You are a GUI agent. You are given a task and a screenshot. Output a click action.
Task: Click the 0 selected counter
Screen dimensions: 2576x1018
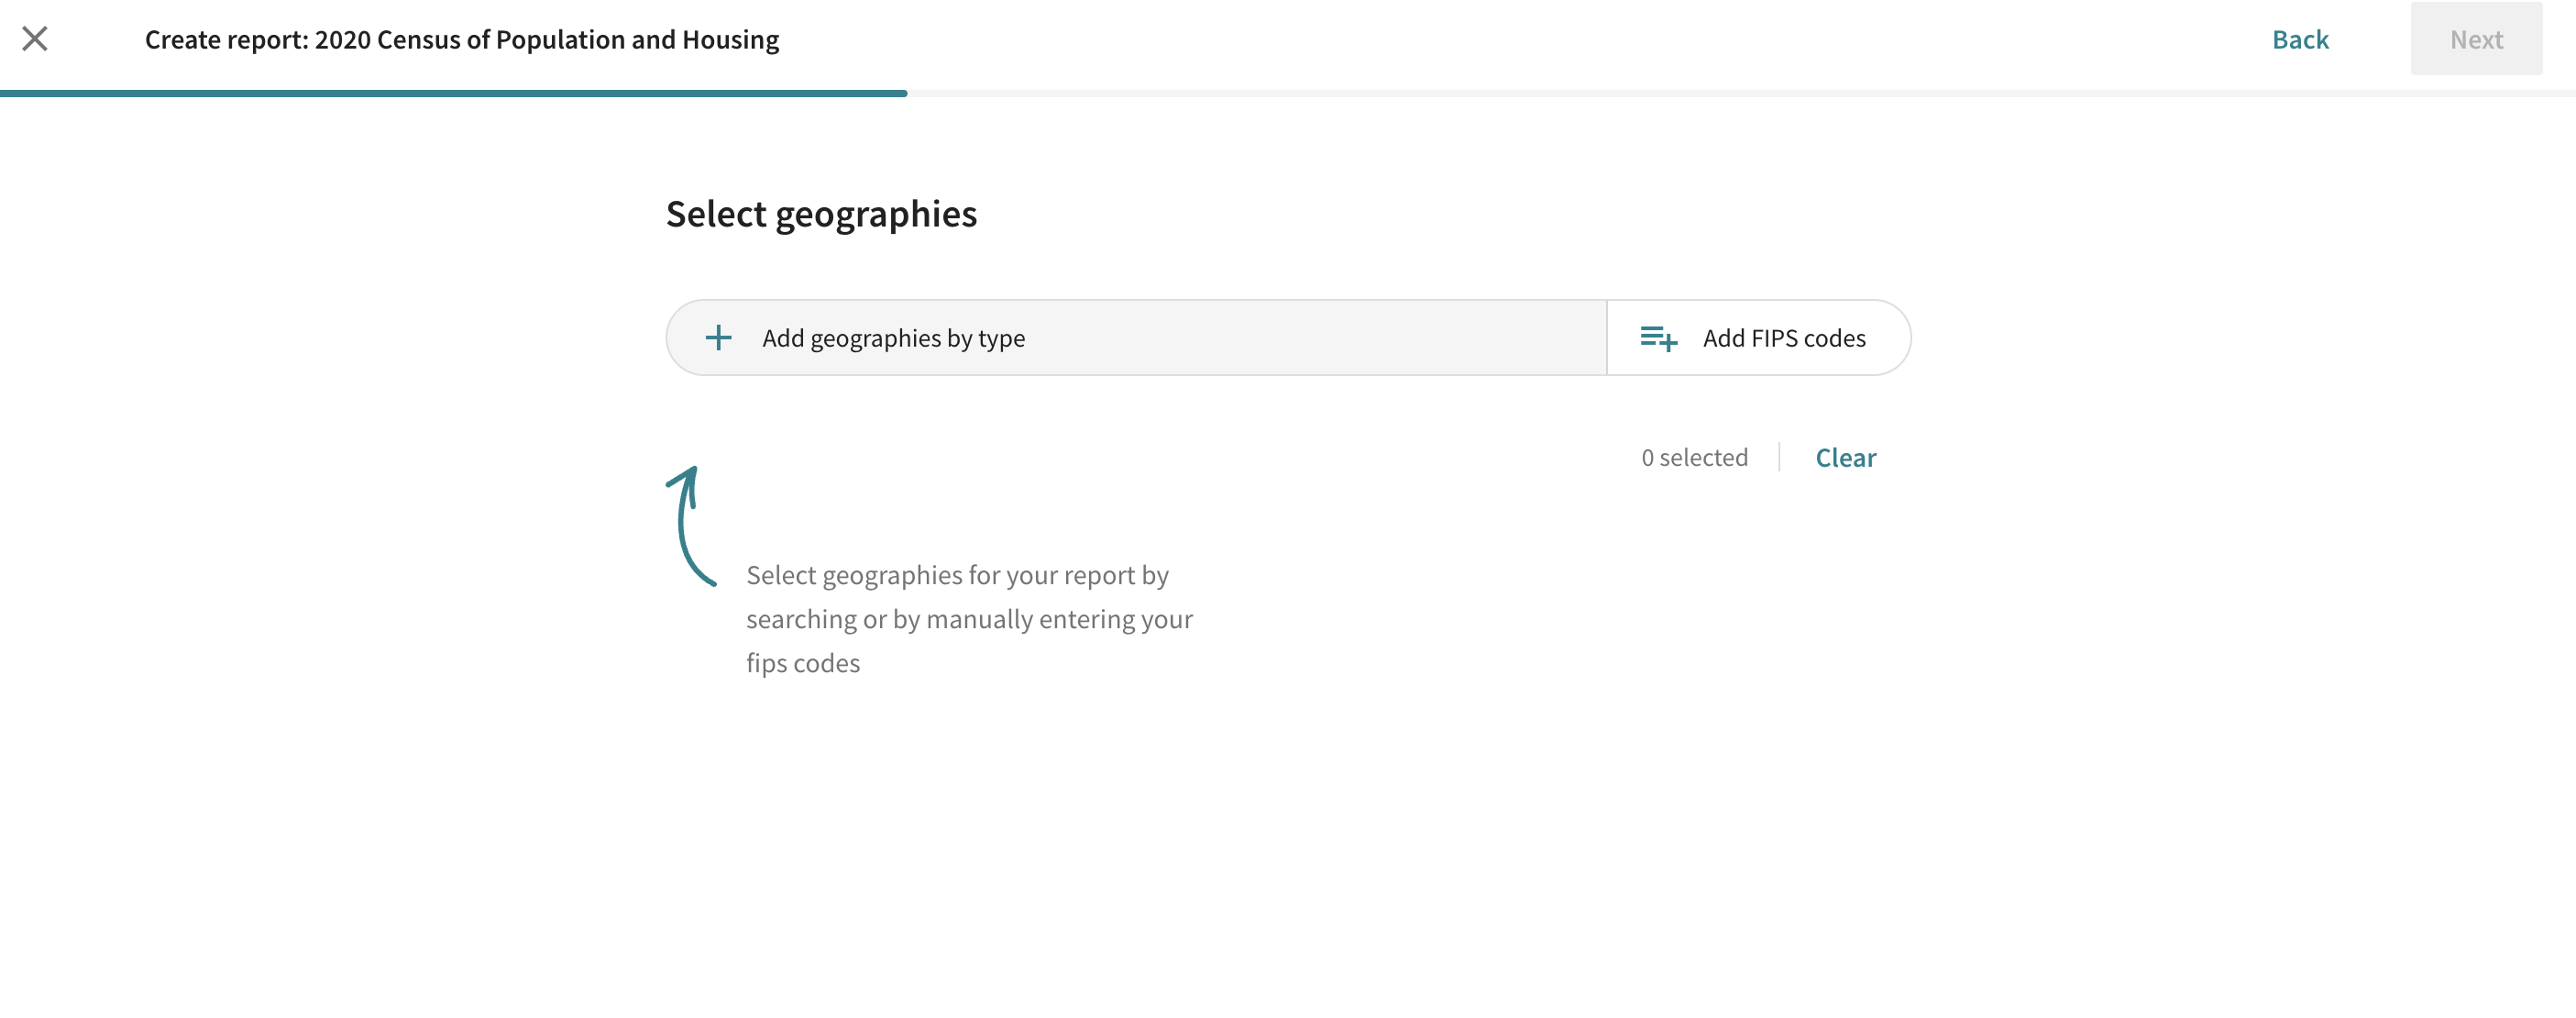[1694, 457]
